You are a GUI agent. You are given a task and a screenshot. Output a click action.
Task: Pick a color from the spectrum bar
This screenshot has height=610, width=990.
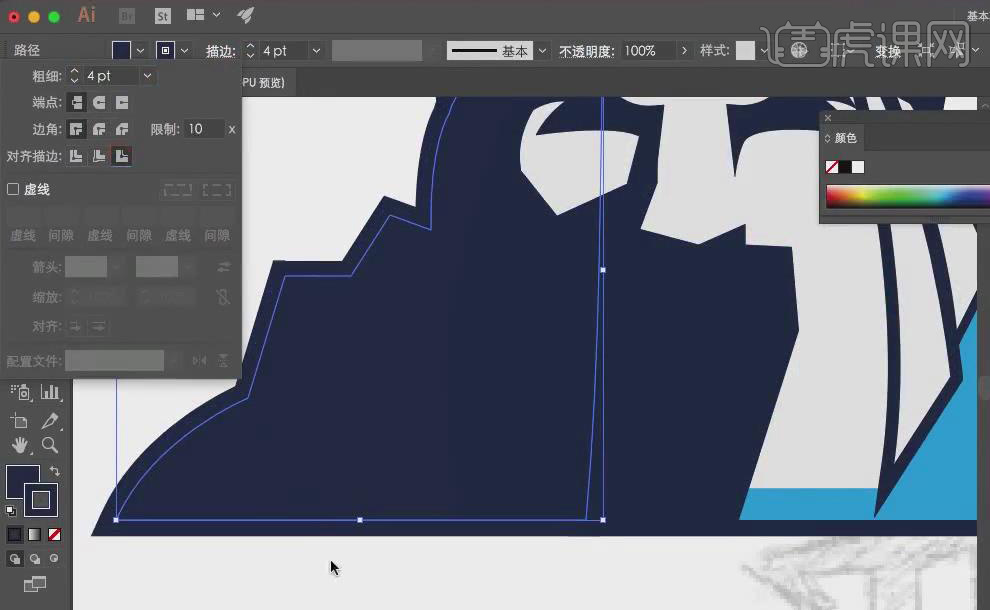click(x=908, y=197)
